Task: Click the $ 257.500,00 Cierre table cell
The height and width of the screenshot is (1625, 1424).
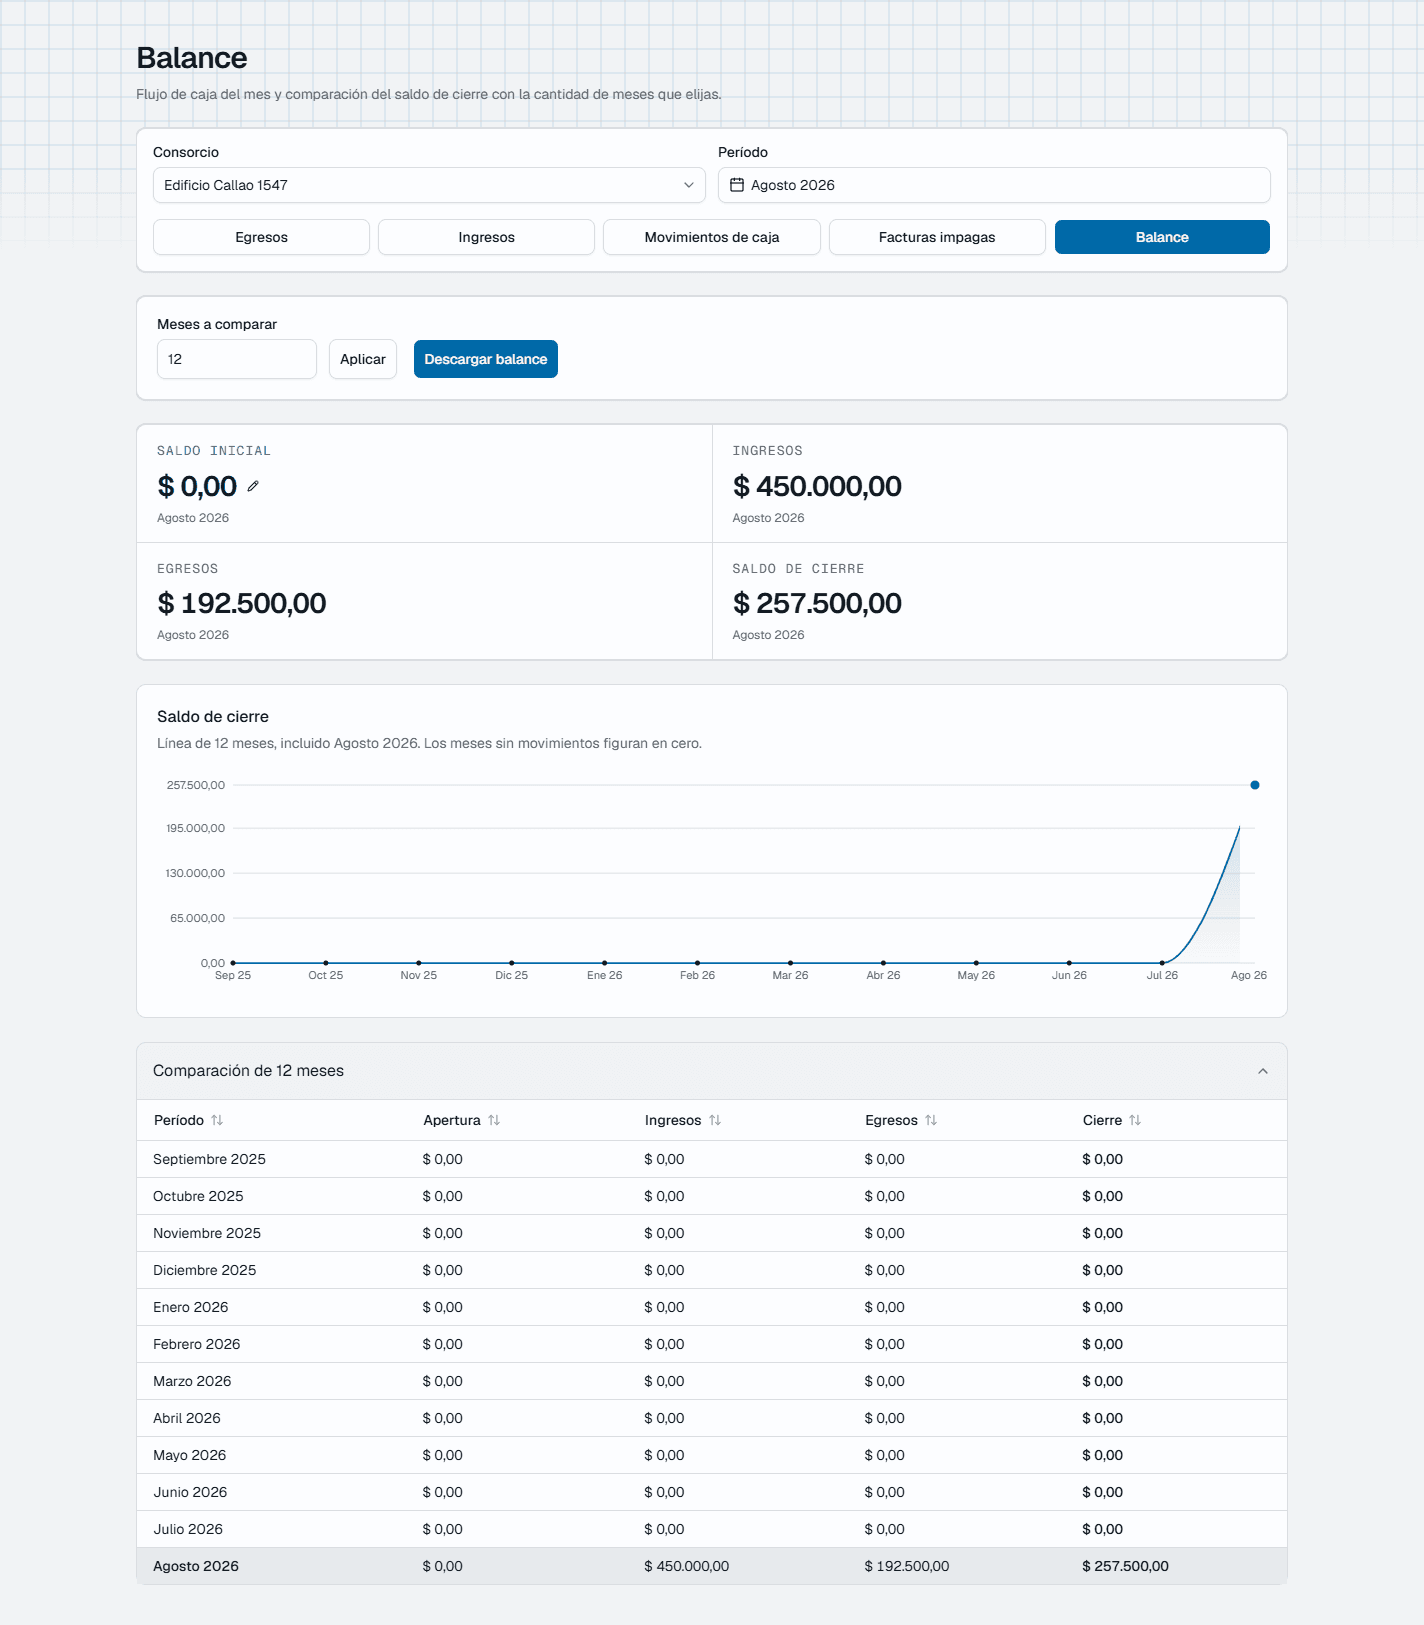Action: pyautogui.click(x=1125, y=1566)
